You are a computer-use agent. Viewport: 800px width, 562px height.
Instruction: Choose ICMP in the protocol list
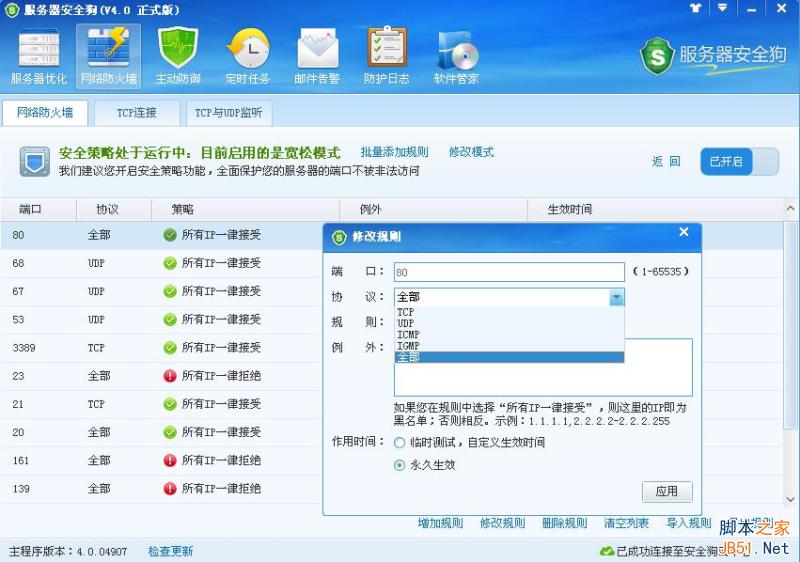point(408,335)
